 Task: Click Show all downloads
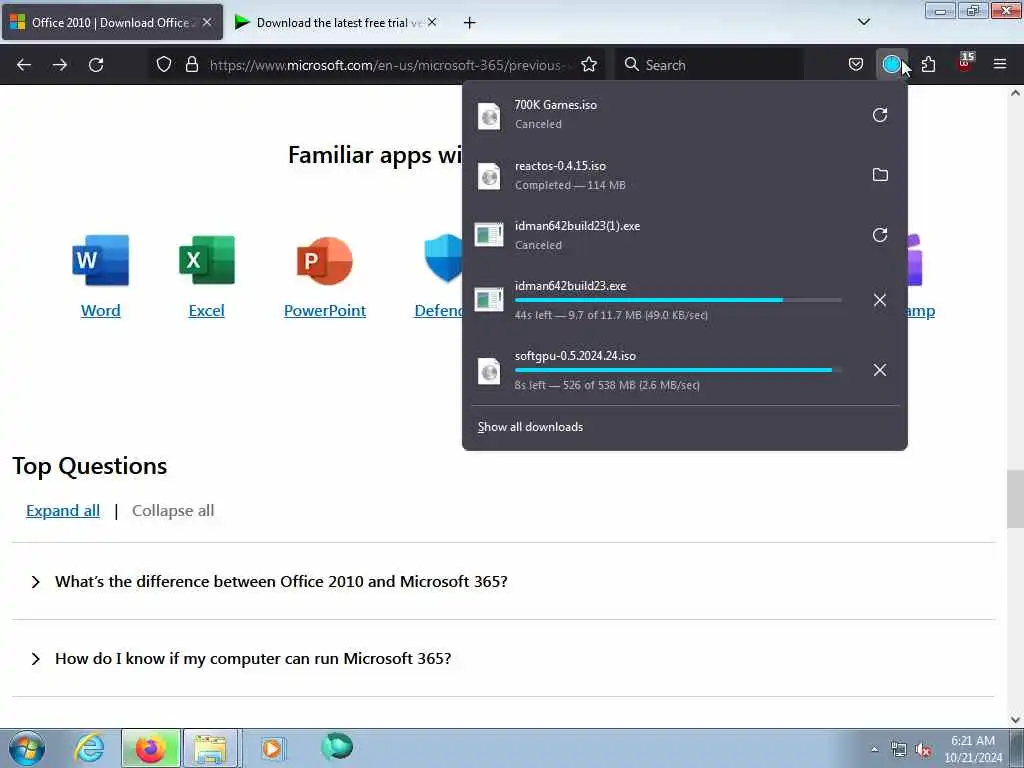(530, 426)
